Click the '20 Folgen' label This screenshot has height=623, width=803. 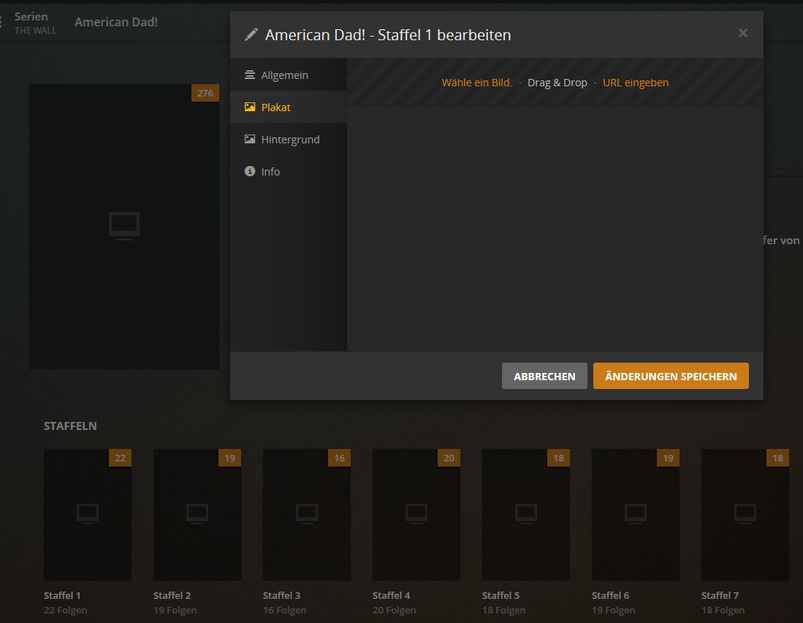point(394,610)
